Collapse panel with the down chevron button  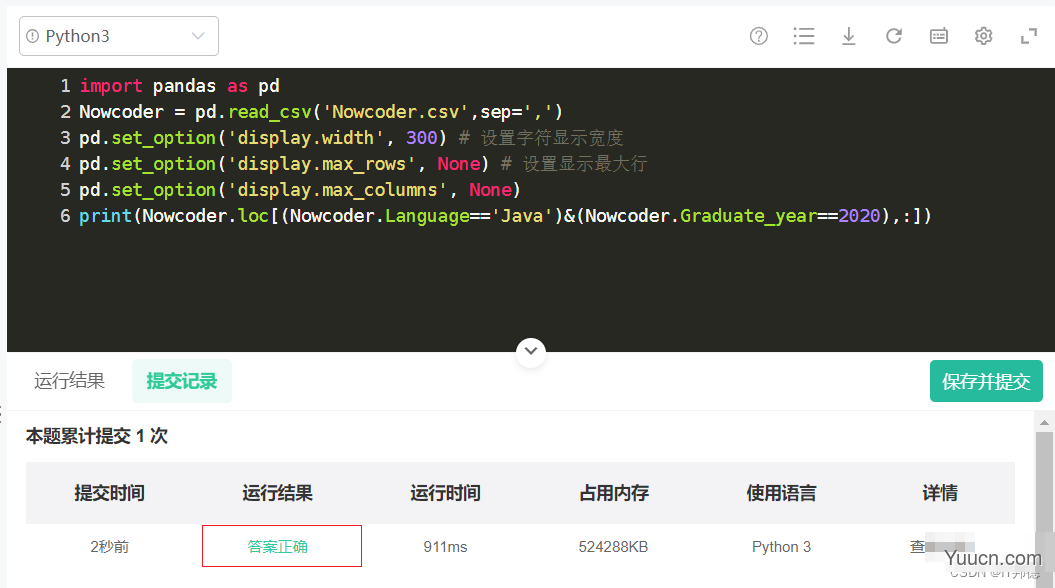[x=531, y=351]
